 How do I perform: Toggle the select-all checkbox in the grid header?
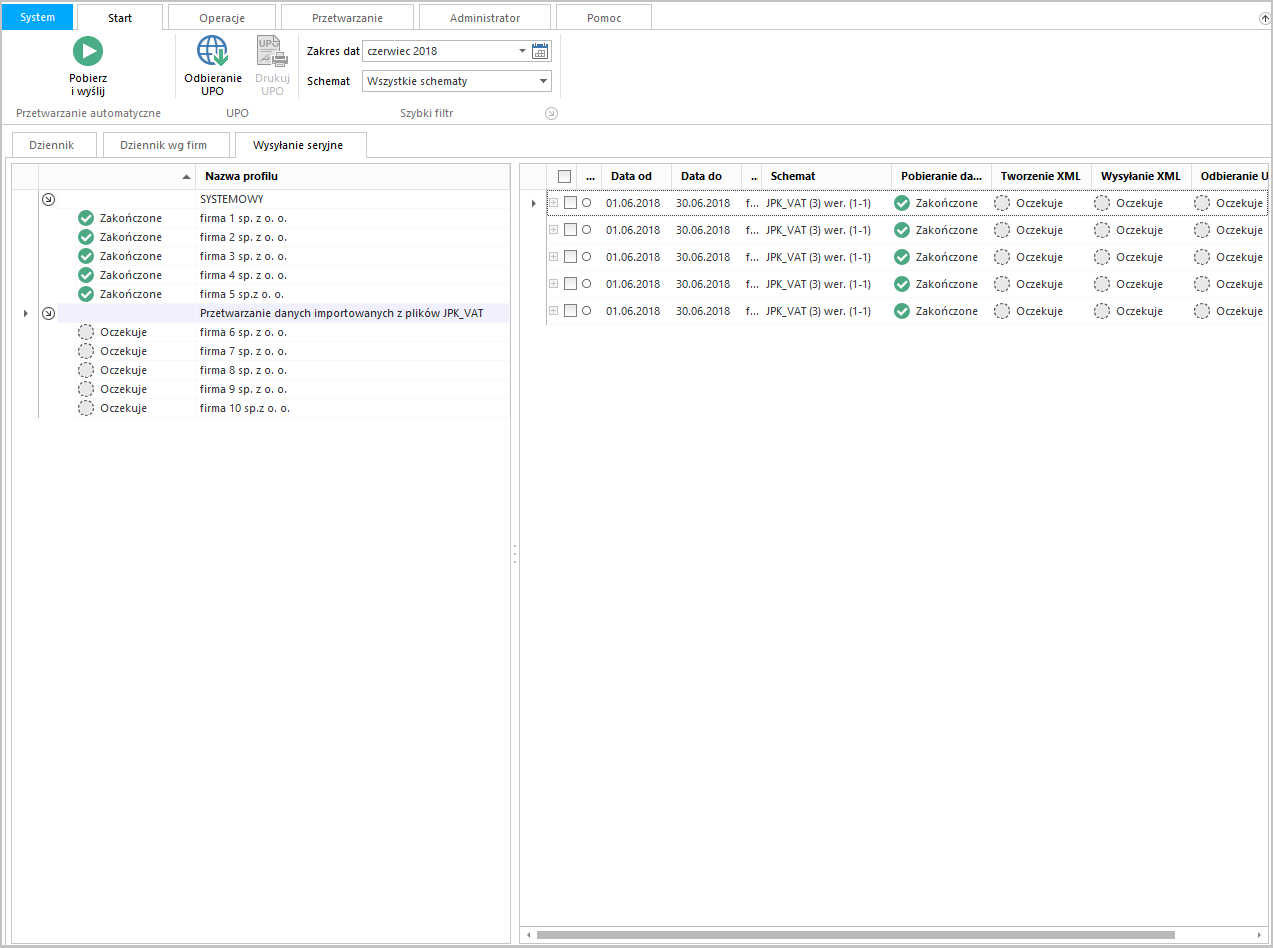point(564,176)
